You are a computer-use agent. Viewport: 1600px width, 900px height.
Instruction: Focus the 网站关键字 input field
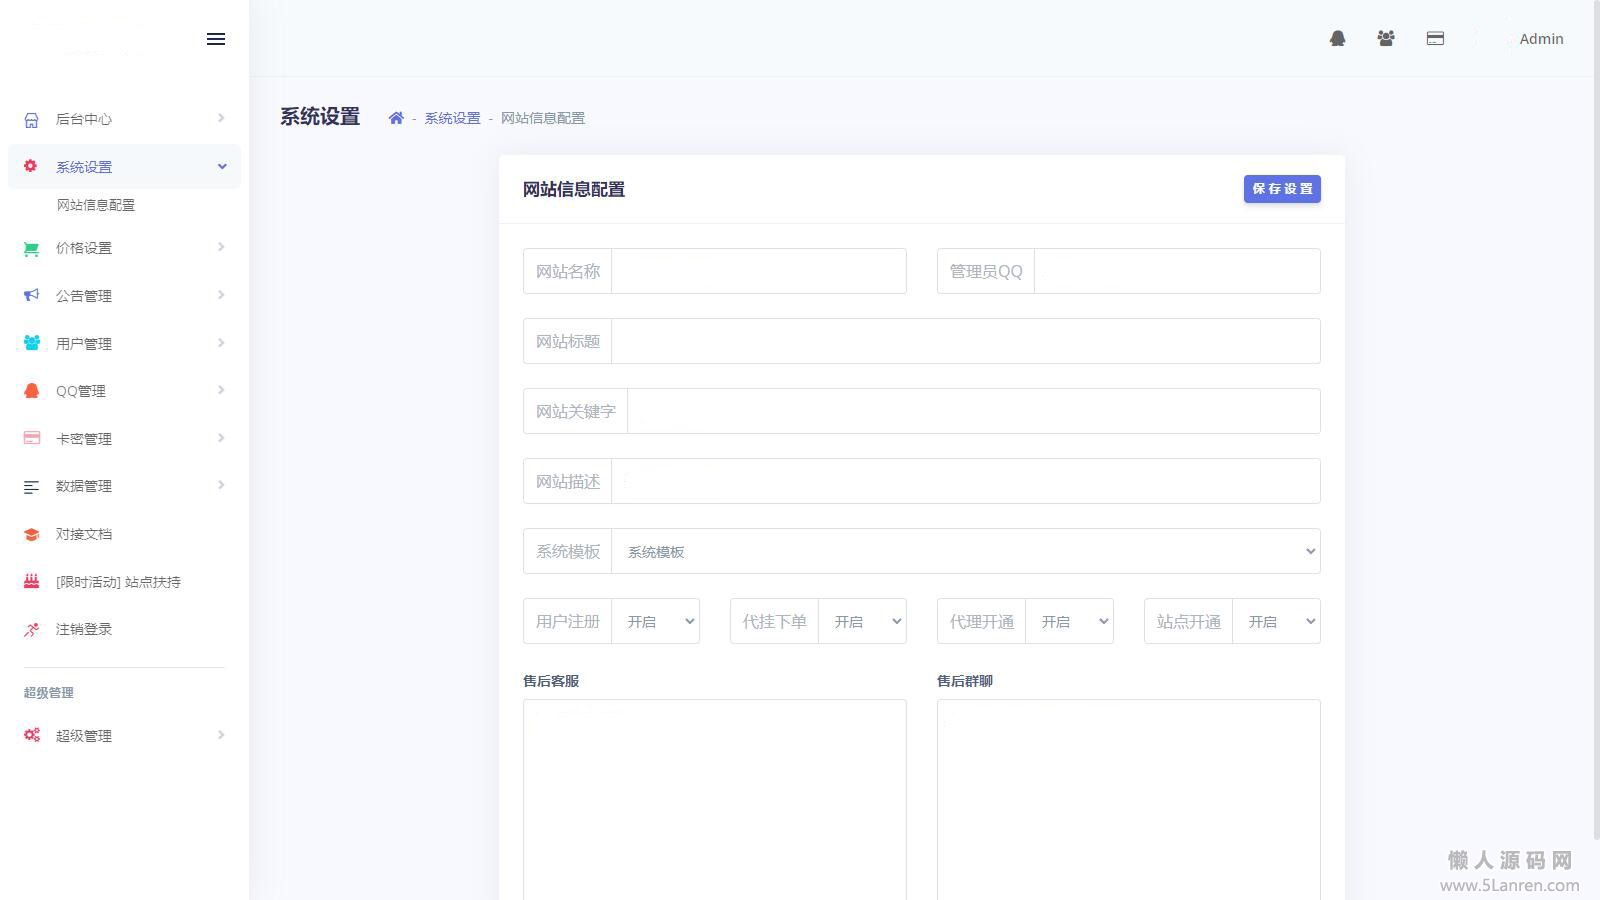tap(974, 411)
